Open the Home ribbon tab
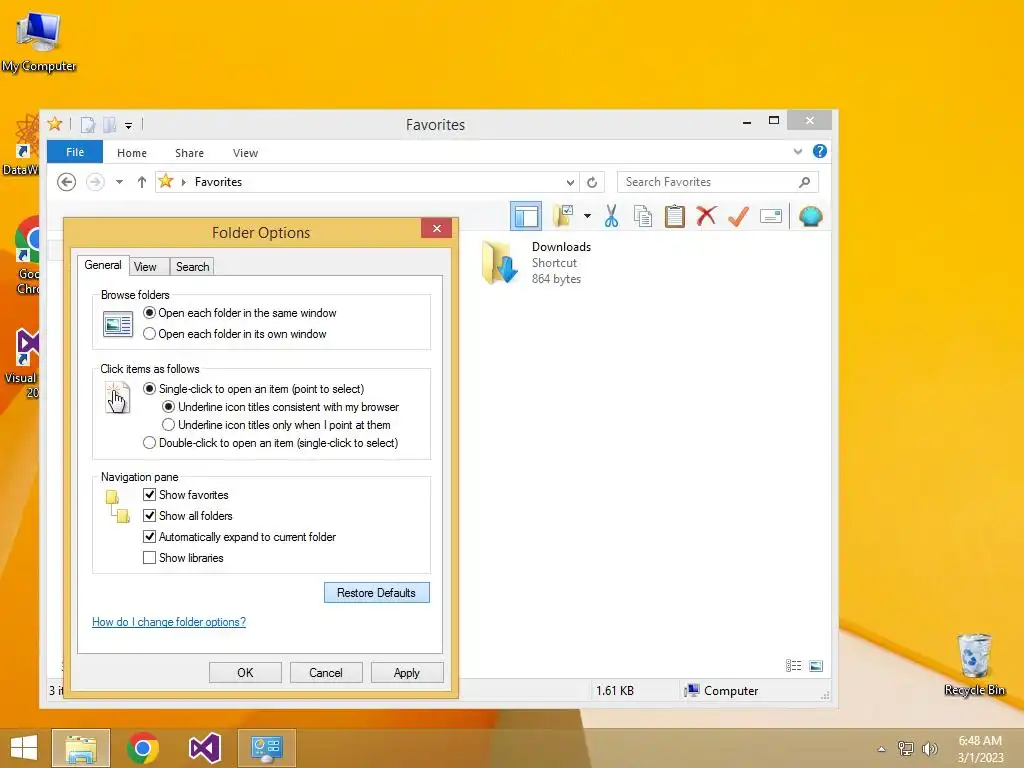This screenshot has height=768, width=1024. tap(132, 153)
